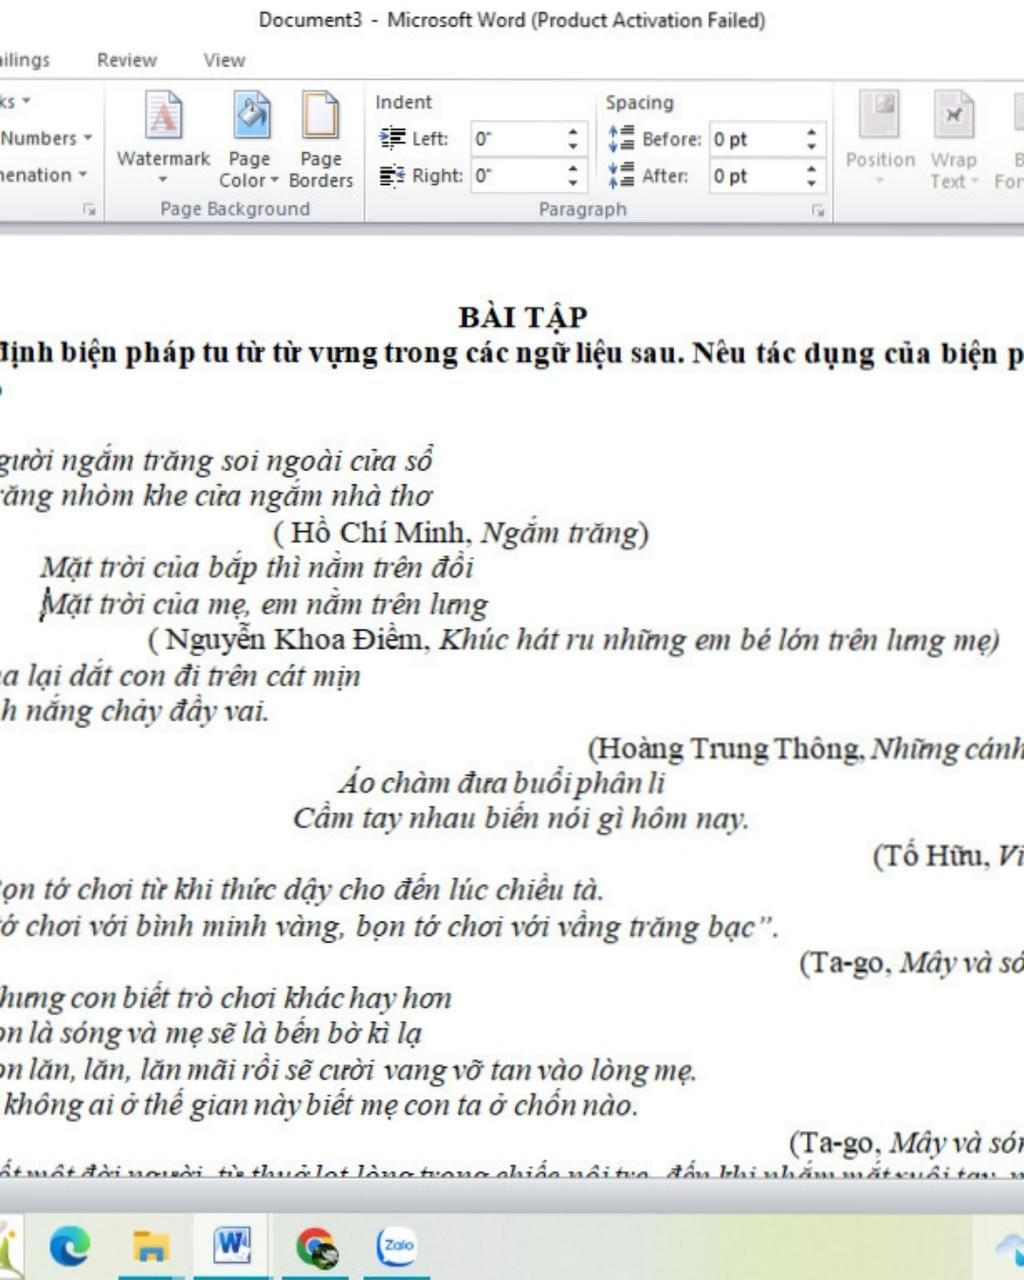Click the Spacing Before icon
Screen dimensions: 1024x1280
pyautogui.click(x=621, y=138)
